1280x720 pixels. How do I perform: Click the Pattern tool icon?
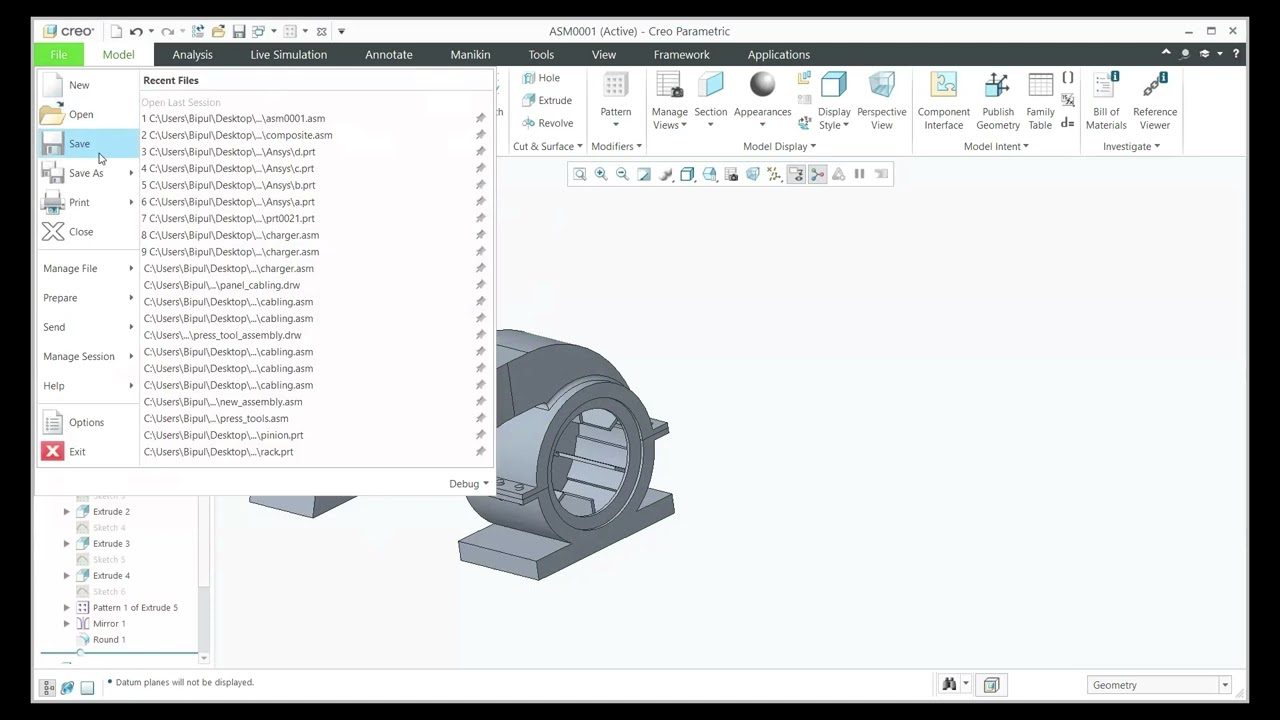tap(615, 87)
